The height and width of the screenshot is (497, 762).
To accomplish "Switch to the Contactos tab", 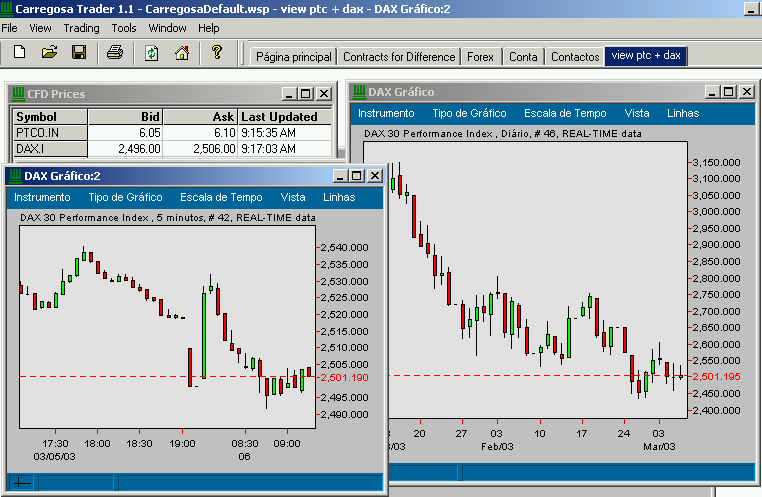I will 575,57.
